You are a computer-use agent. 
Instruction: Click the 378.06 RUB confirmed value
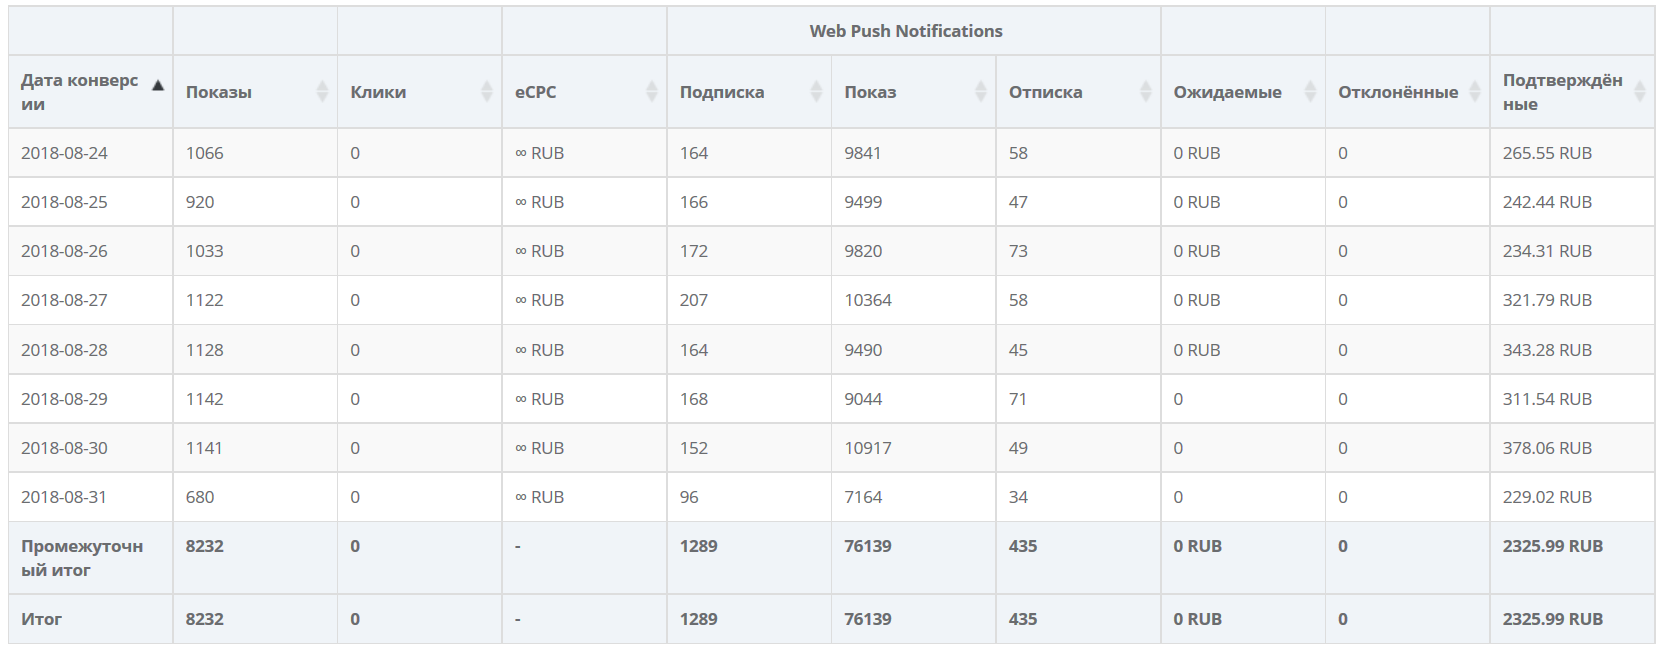tap(1547, 448)
